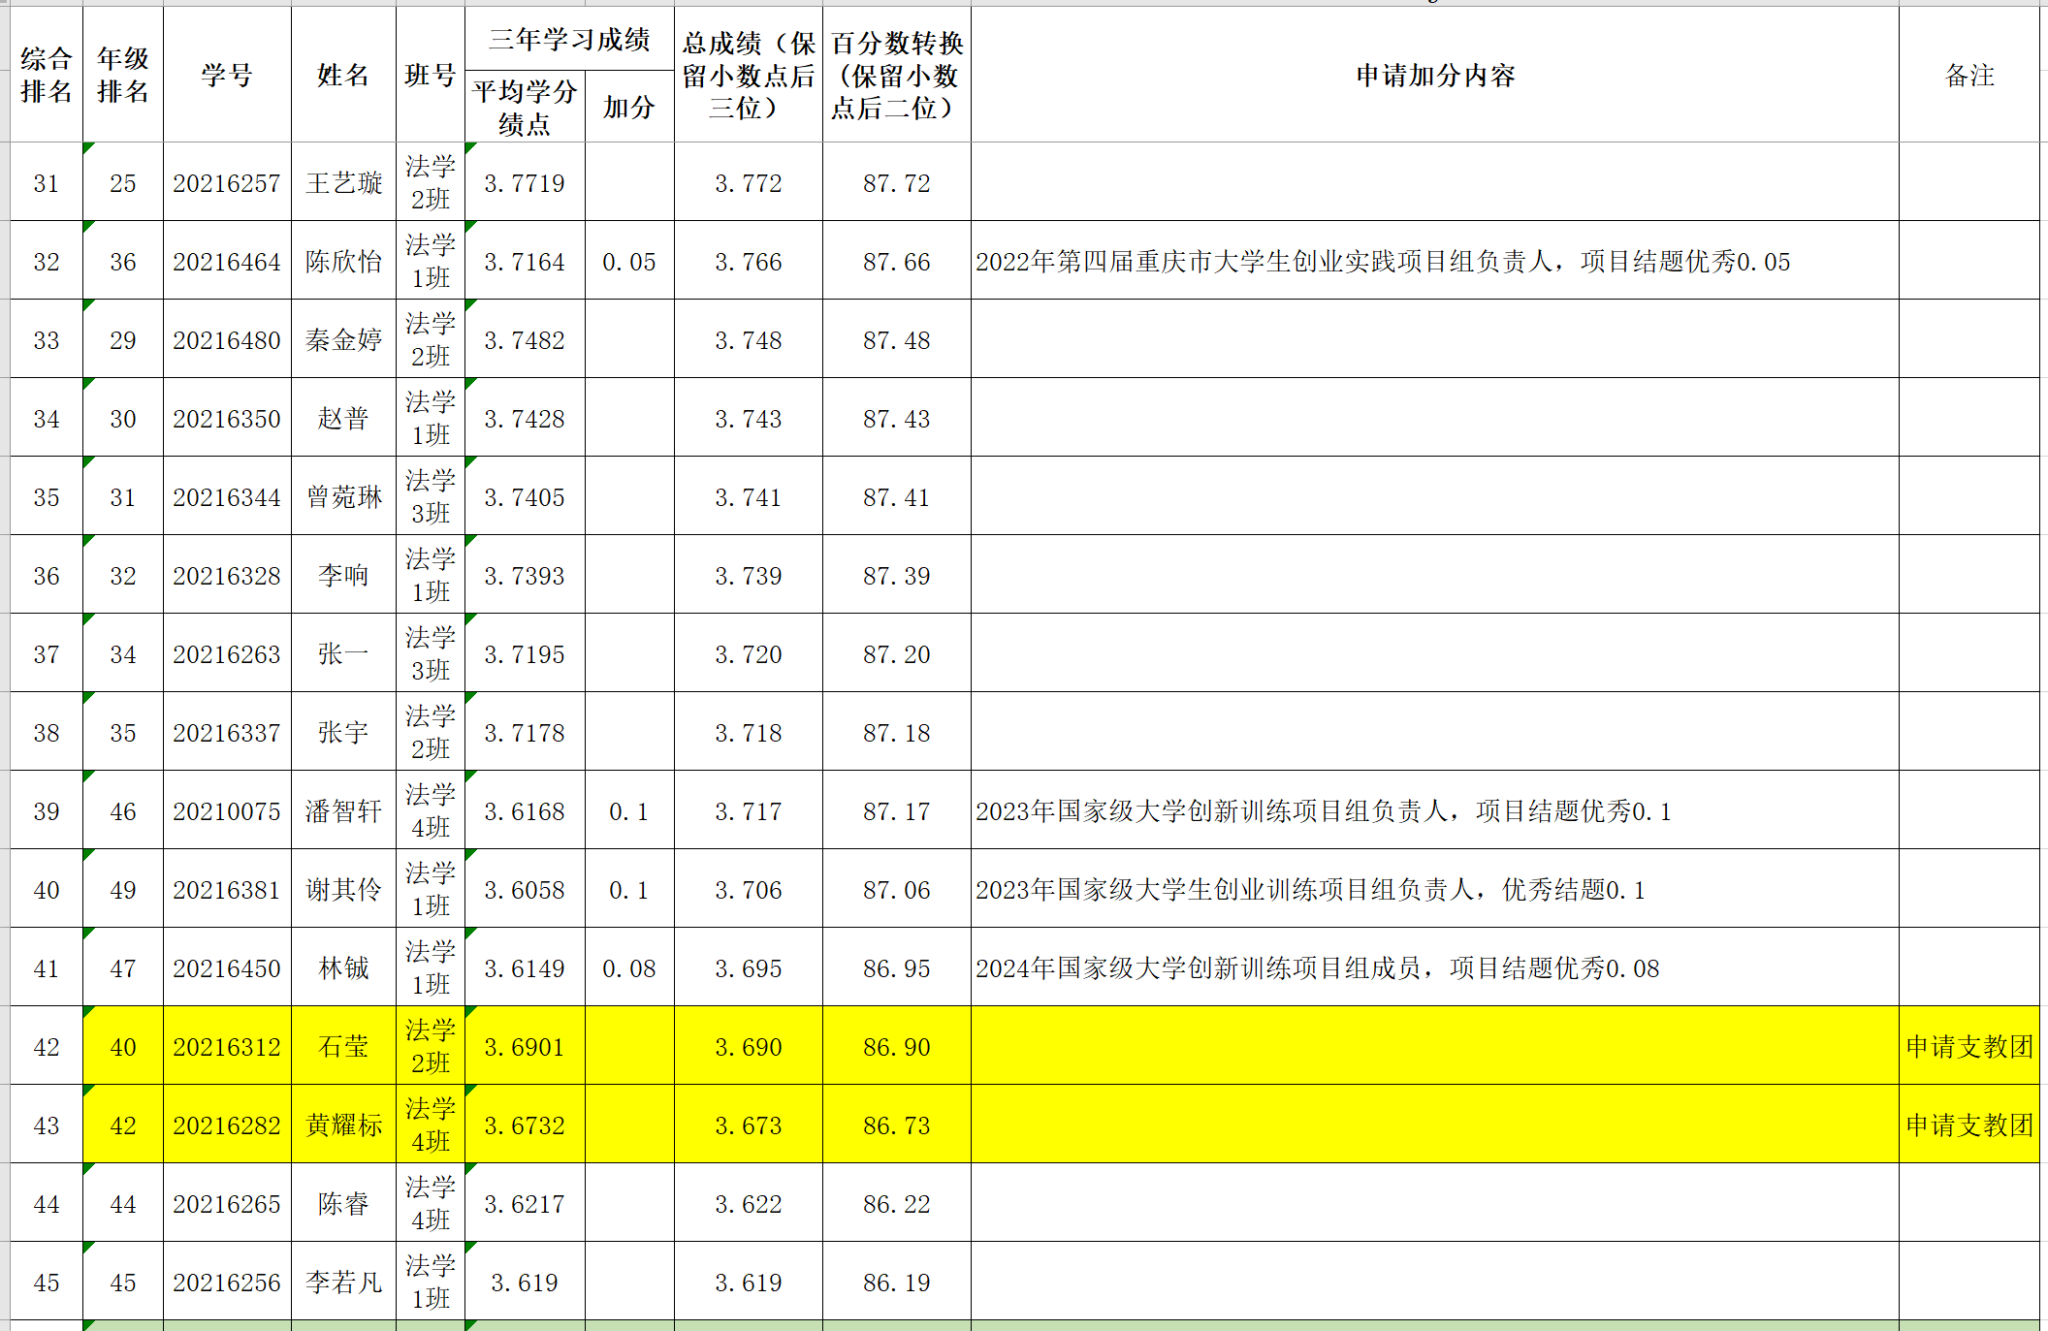Click the 百分数转换 header cell
Viewport: 2048px width, 1331px height.
pos(896,75)
